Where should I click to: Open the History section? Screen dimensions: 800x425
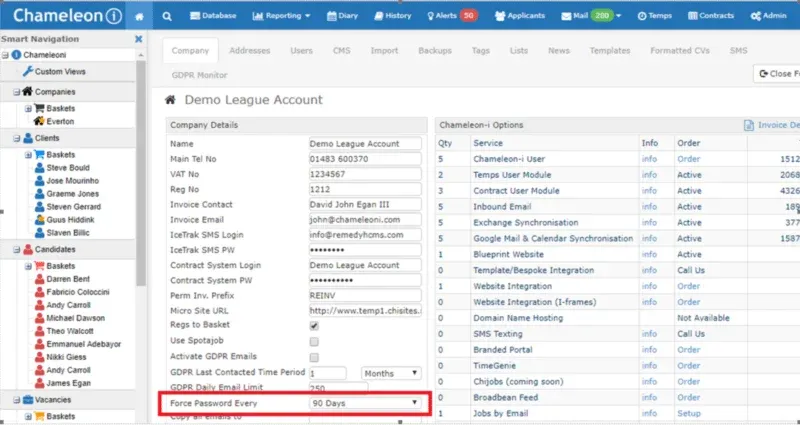point(393,16)
